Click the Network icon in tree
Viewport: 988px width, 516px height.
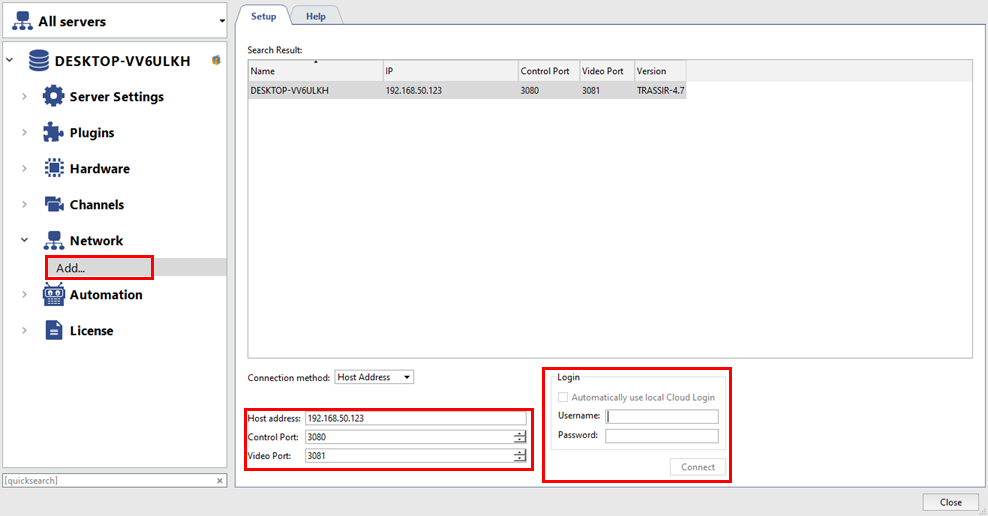tap(53, 241)
